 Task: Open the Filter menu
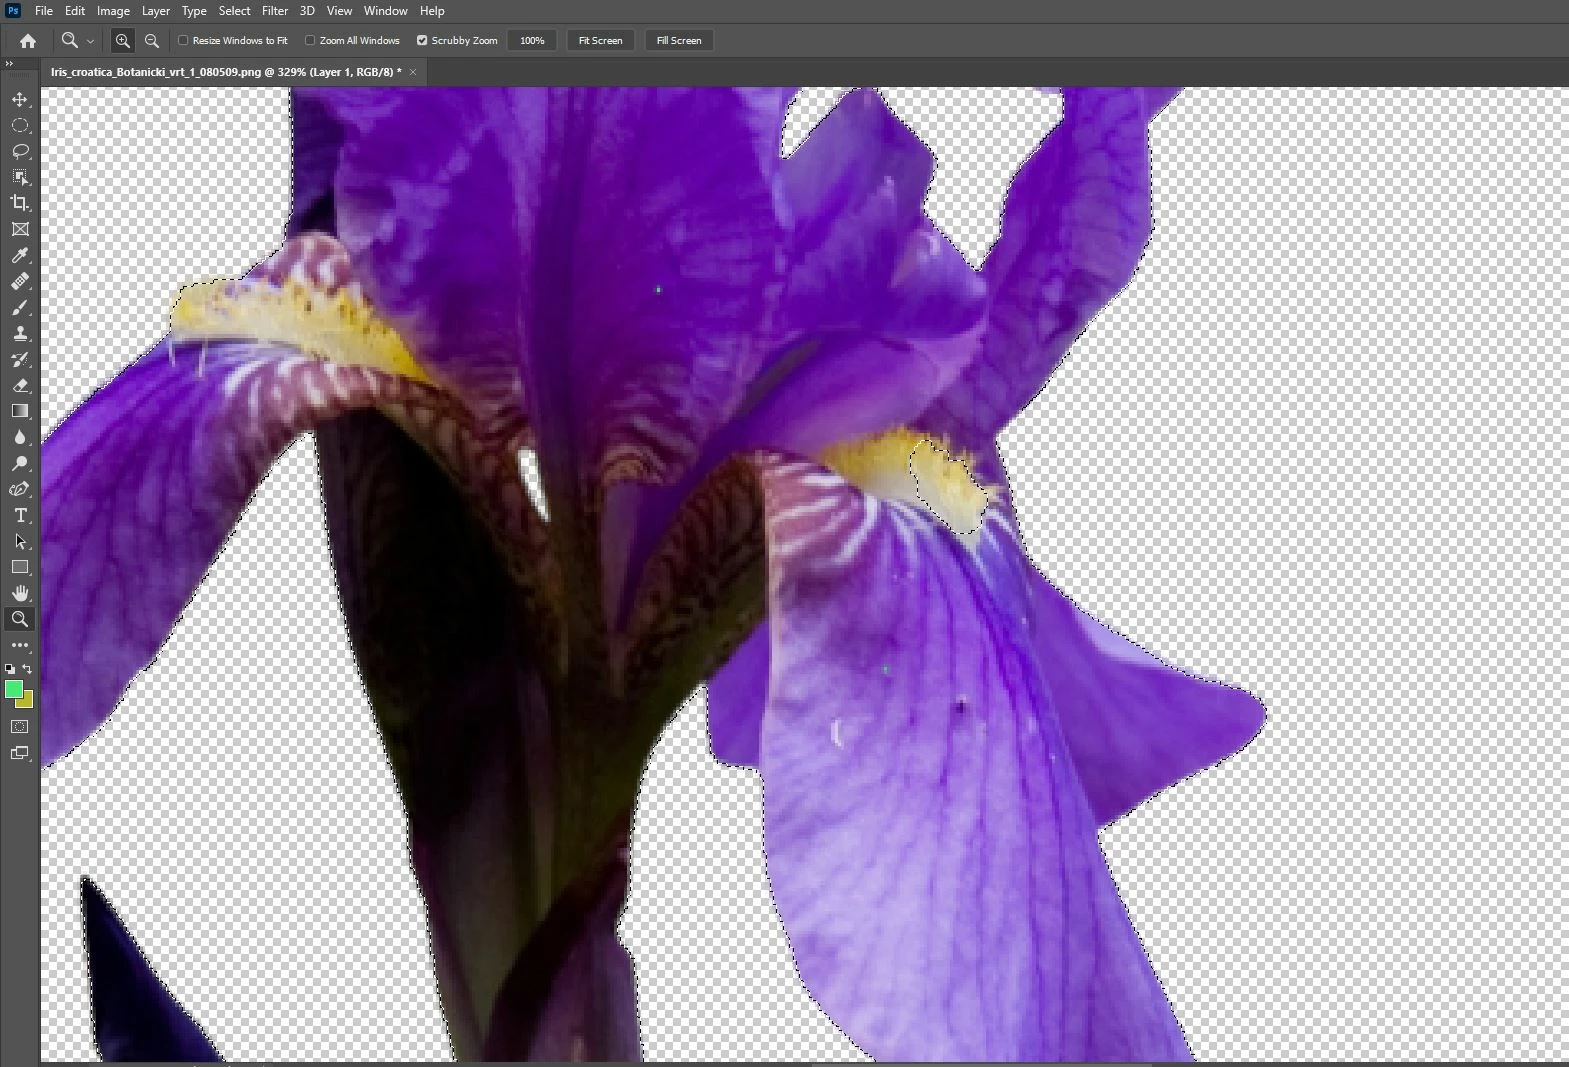[275, 11]
